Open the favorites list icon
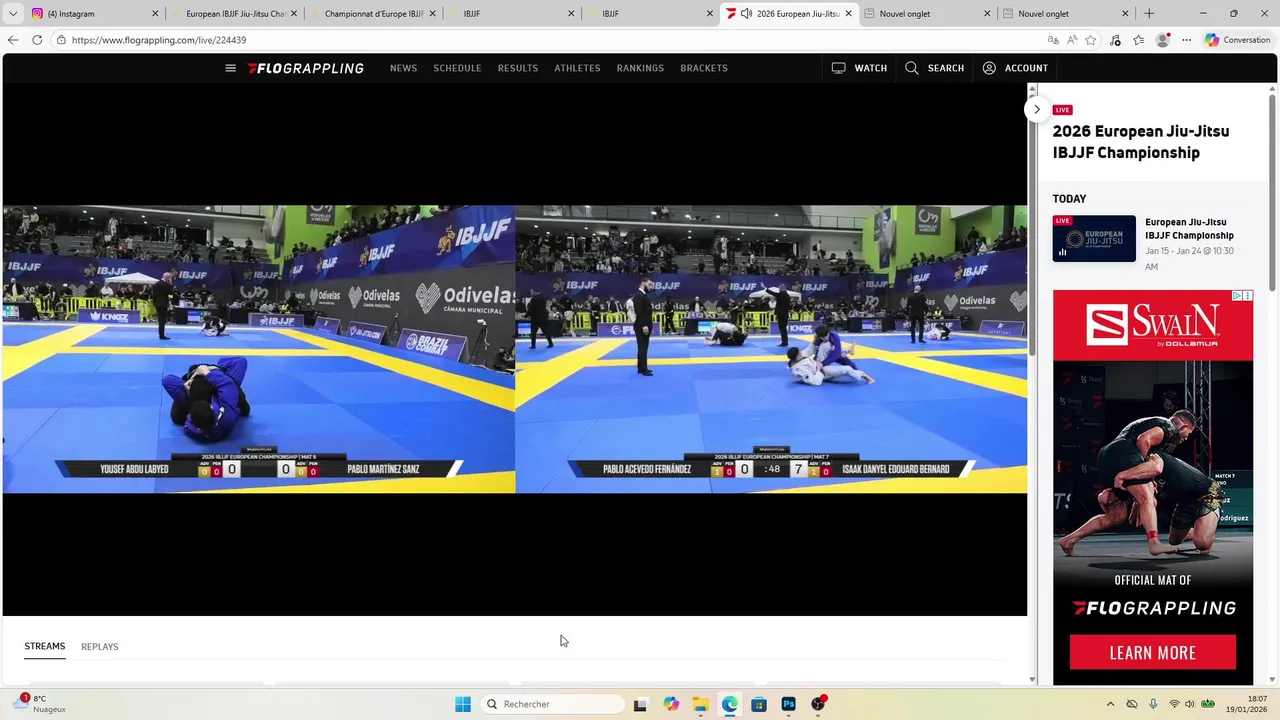The width and height of the screenshot is (1280, 720). point(1139,40)
